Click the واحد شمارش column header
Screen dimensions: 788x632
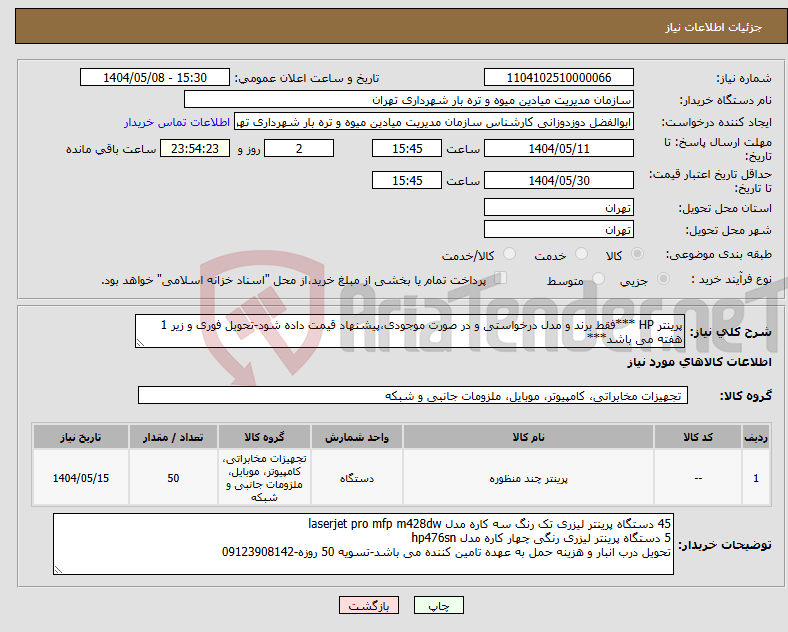pyautogui.click(x=357, y=437)
